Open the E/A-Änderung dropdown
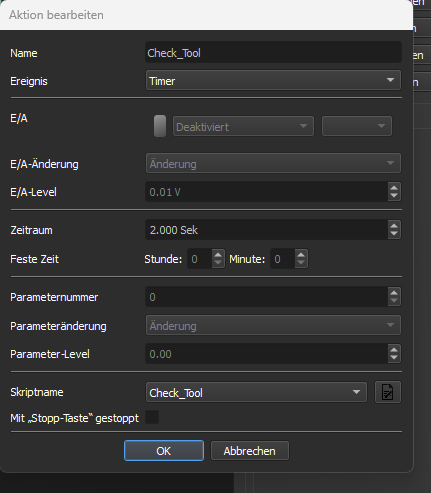The image size is (431, 493). [x=273, y=163]
